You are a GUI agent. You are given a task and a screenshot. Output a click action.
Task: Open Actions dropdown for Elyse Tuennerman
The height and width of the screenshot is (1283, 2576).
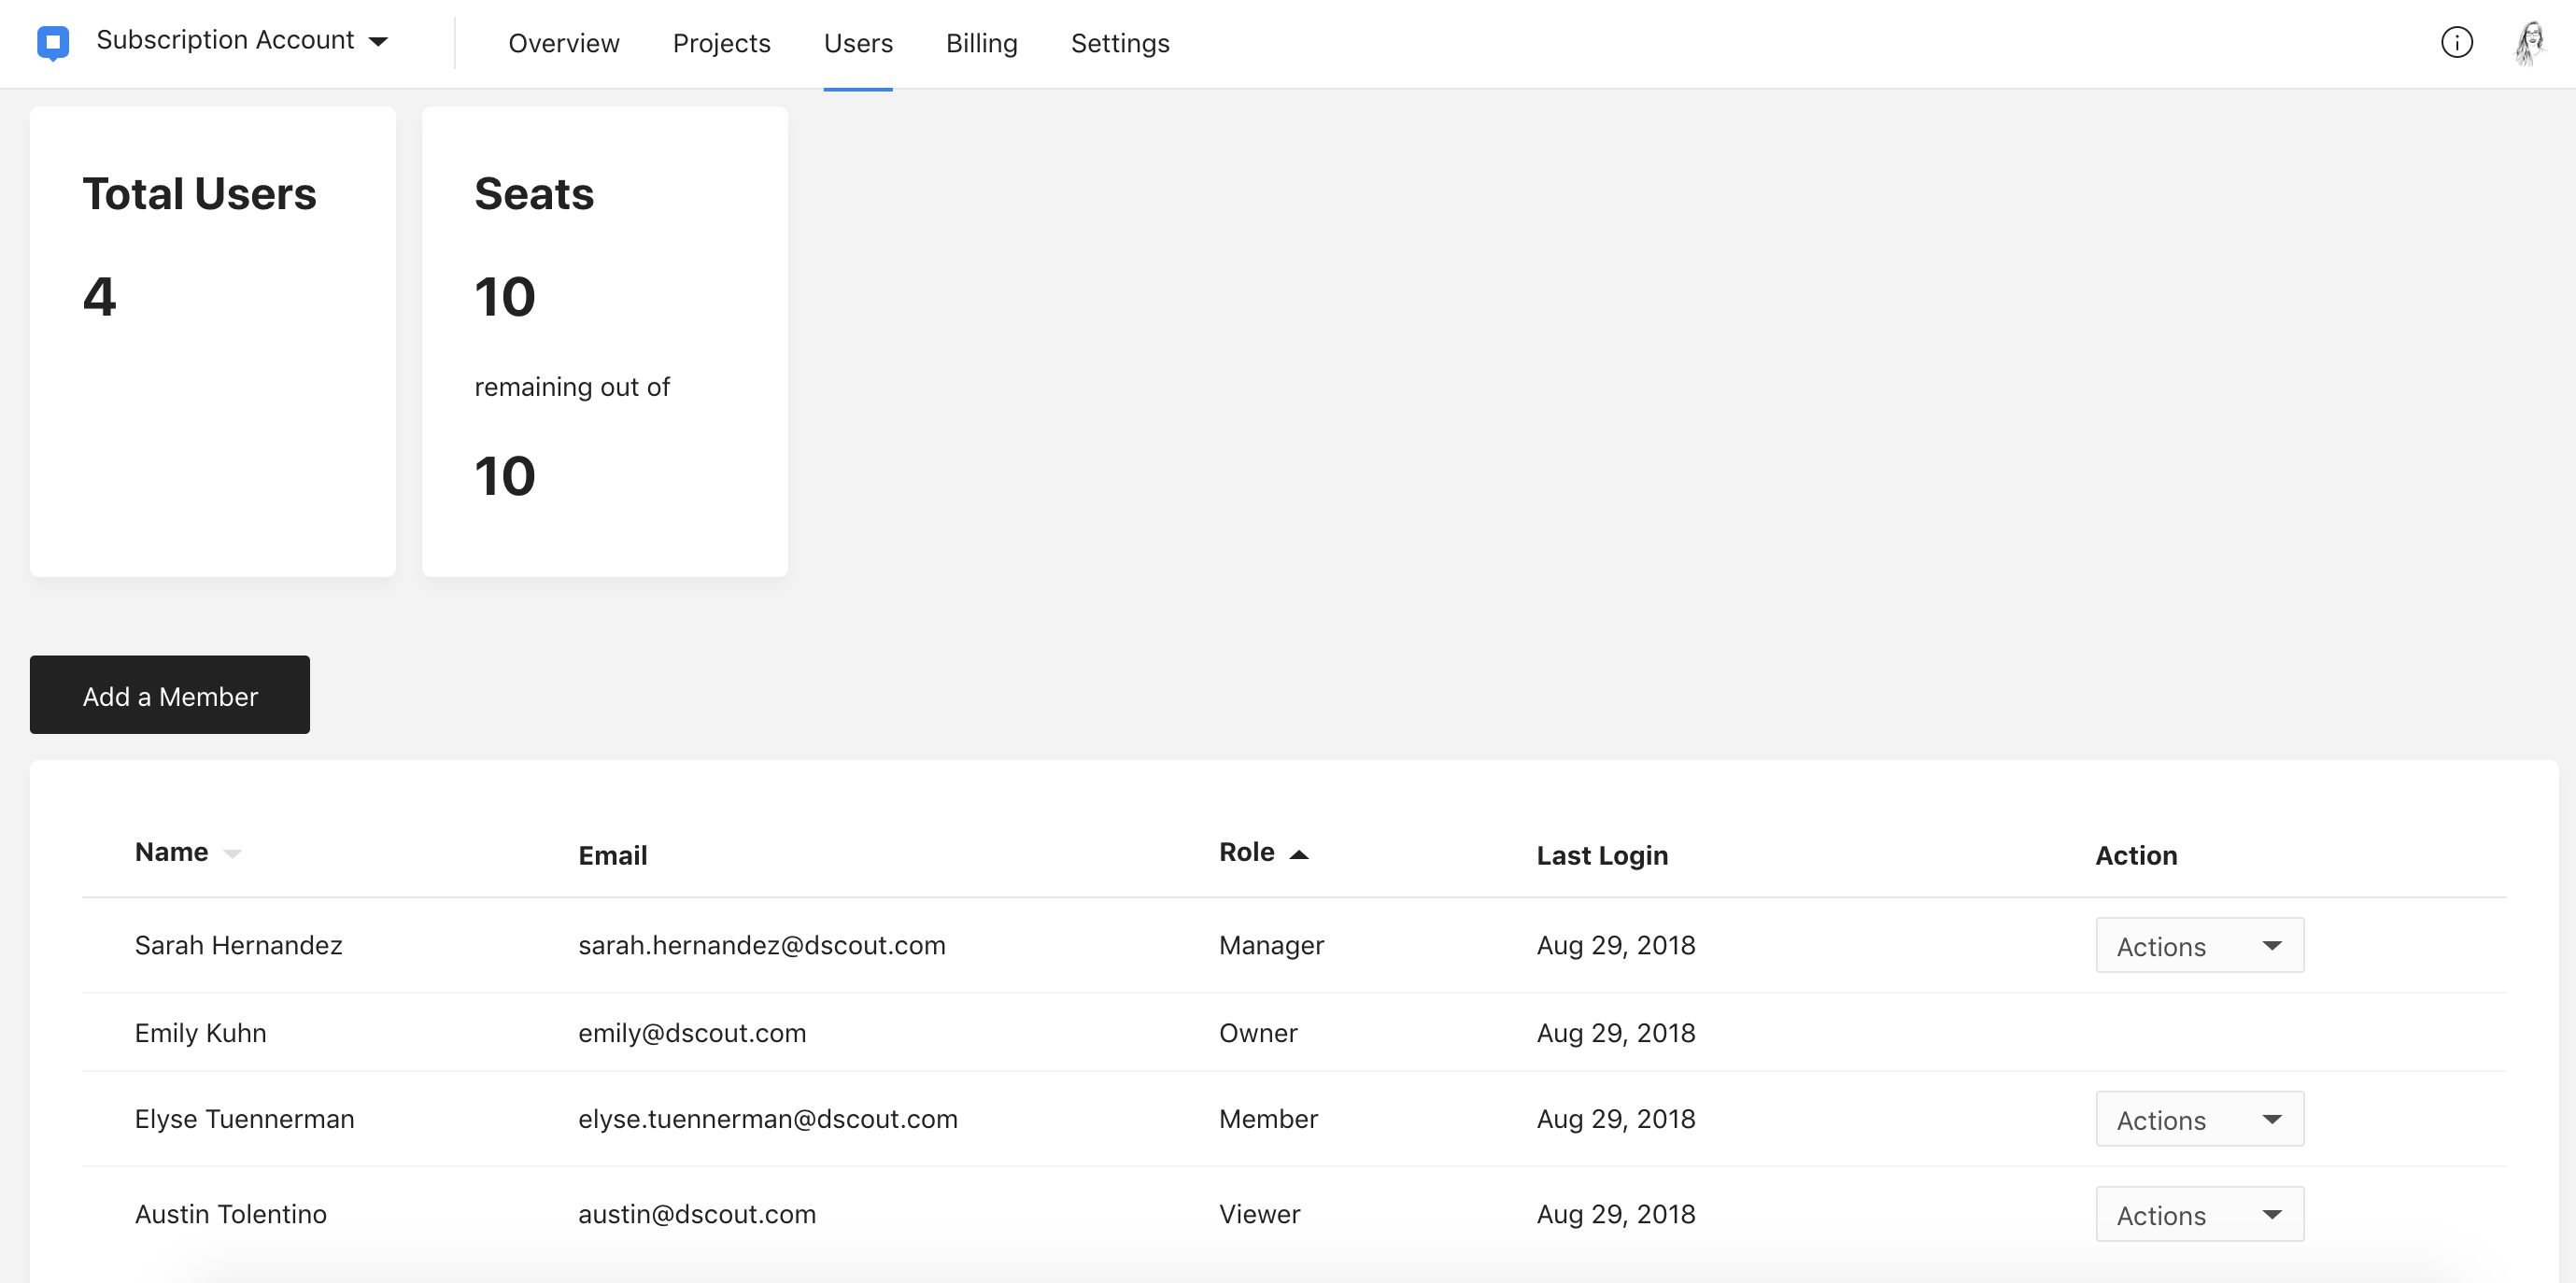[x=2199, y=1119]
